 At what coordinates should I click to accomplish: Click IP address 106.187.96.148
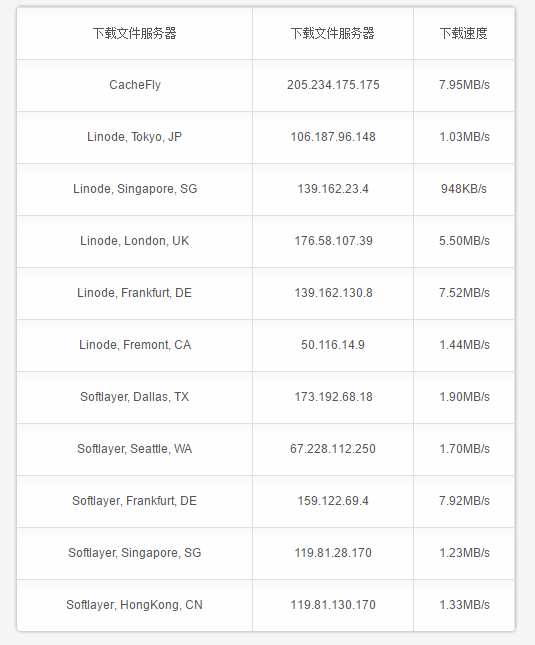point(333,137)
